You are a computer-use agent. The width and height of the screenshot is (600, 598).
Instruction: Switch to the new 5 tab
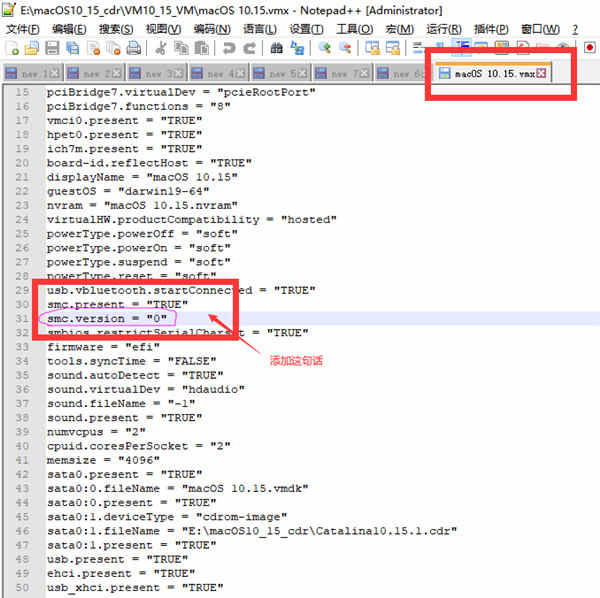tap(280, 73)
